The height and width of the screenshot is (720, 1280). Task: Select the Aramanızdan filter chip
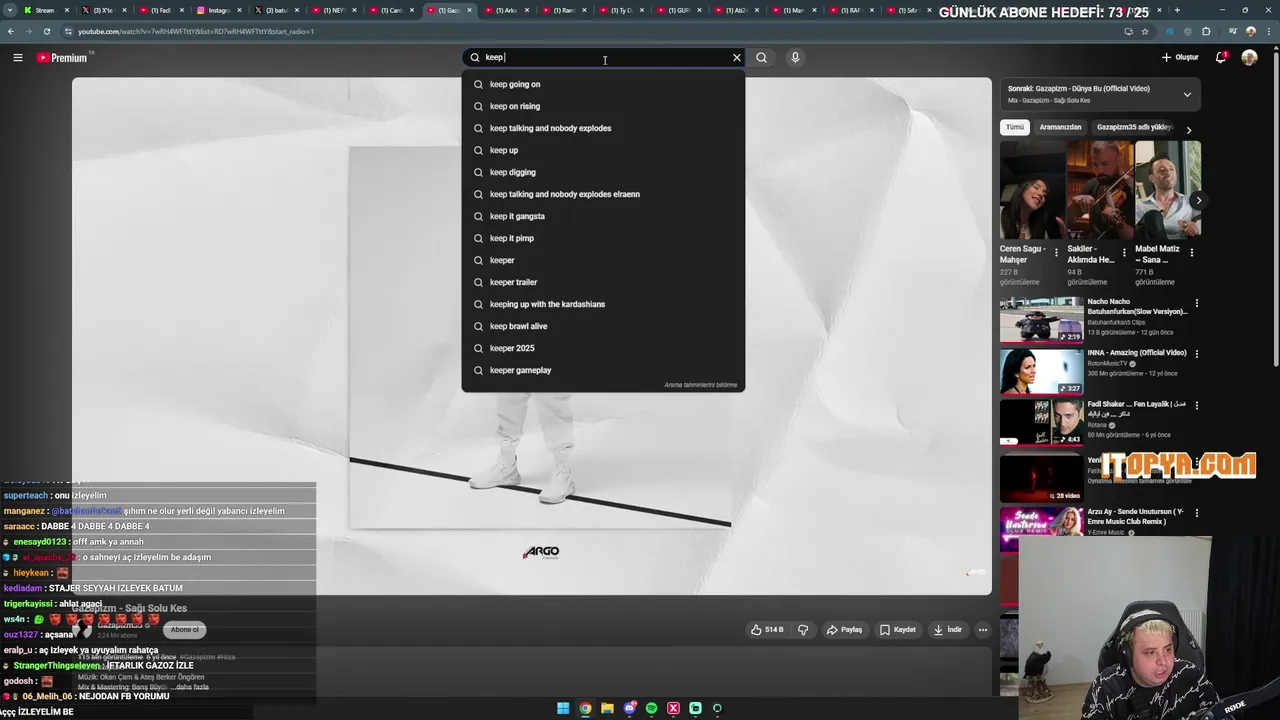tap(1060, 127)
